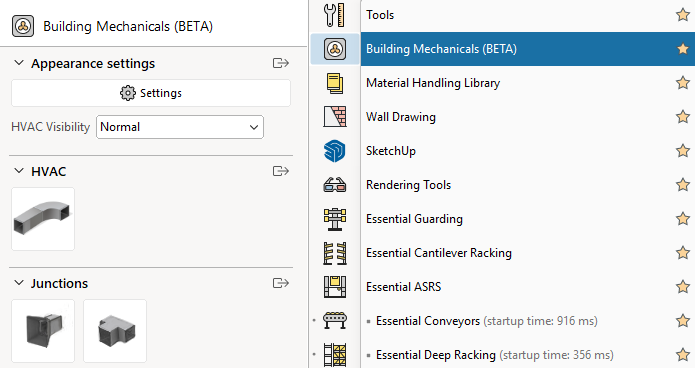Open the SketchUp logo icon
Viewport: 695px width, 368px height.
pyautogui.click(x=335, y=151)
